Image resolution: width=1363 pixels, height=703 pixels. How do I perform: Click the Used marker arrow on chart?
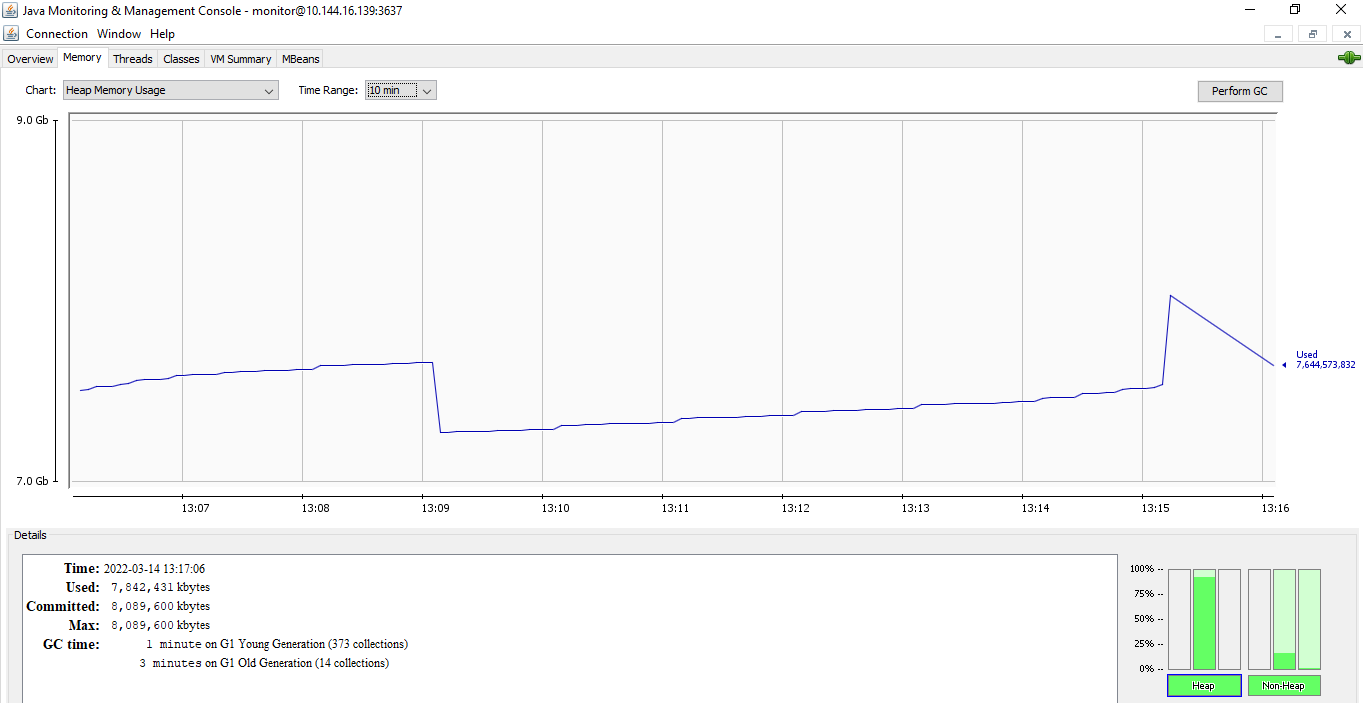click(x=1284, y=365)
